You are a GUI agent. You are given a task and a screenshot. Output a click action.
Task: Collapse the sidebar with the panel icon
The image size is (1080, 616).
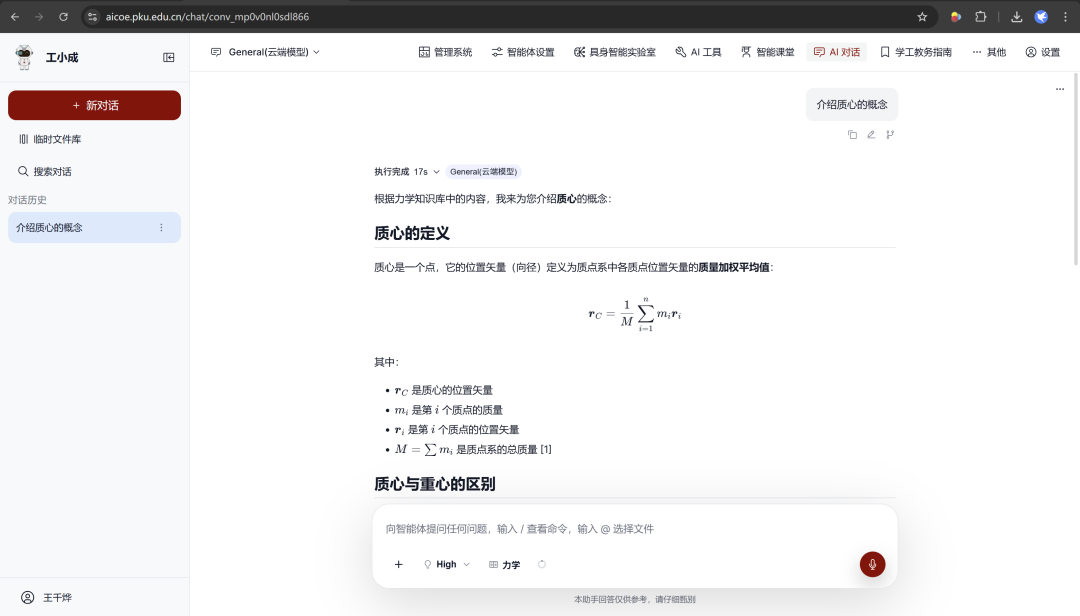tap(169, 57)
